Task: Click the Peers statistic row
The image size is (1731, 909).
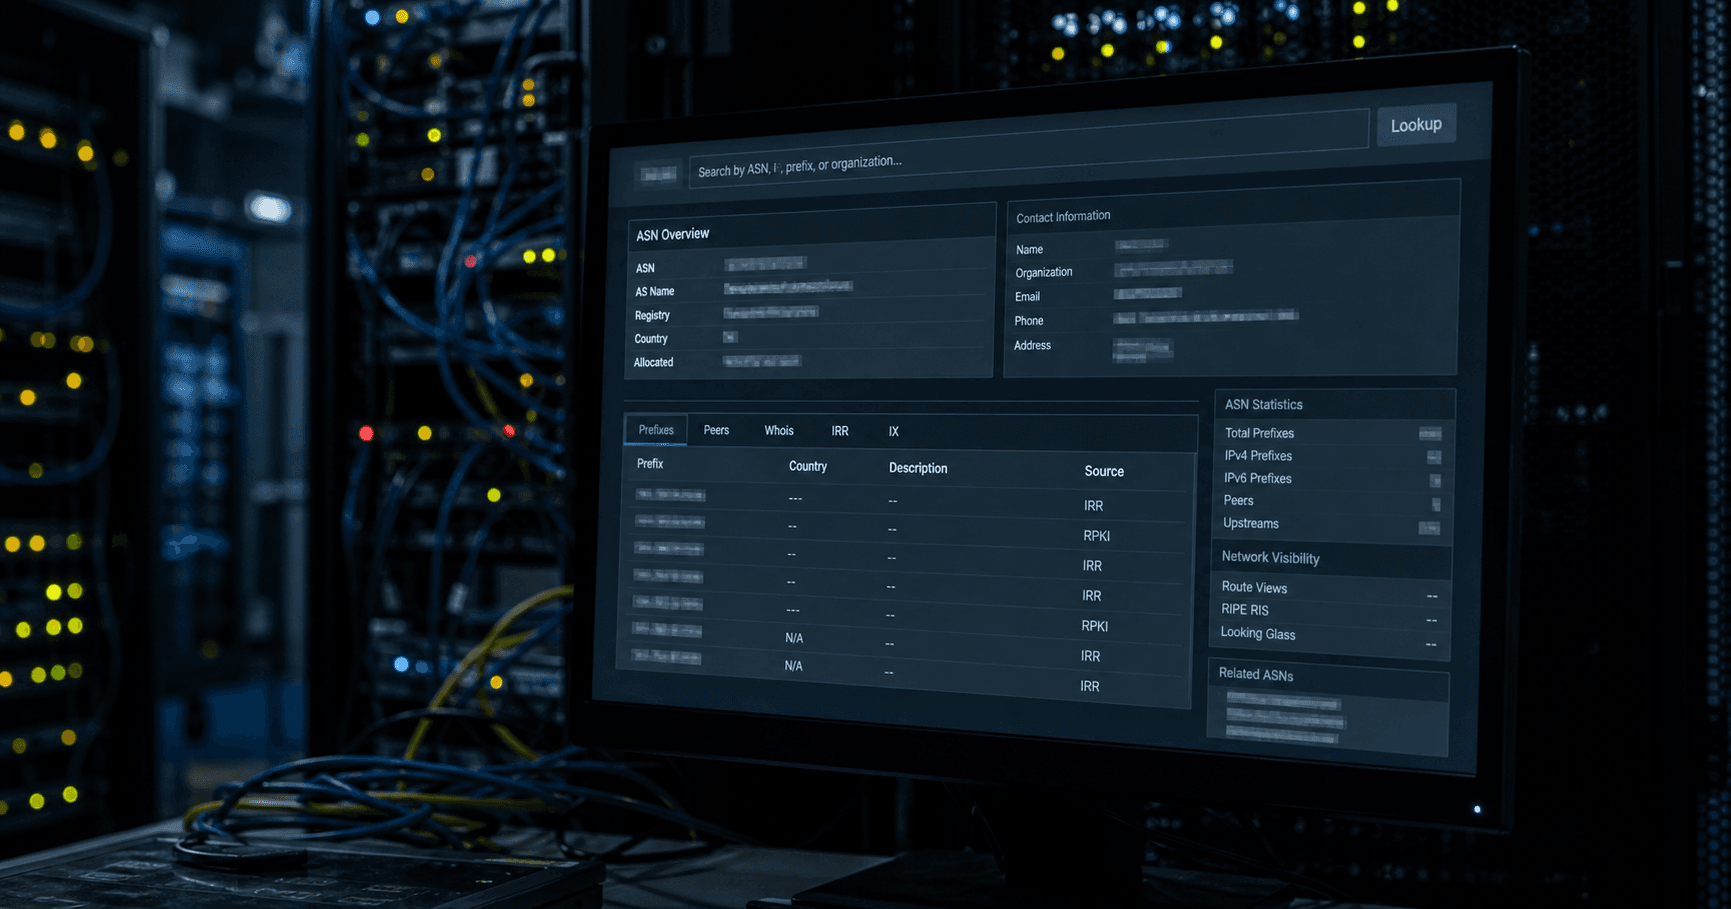Action: click(1332, 502)
